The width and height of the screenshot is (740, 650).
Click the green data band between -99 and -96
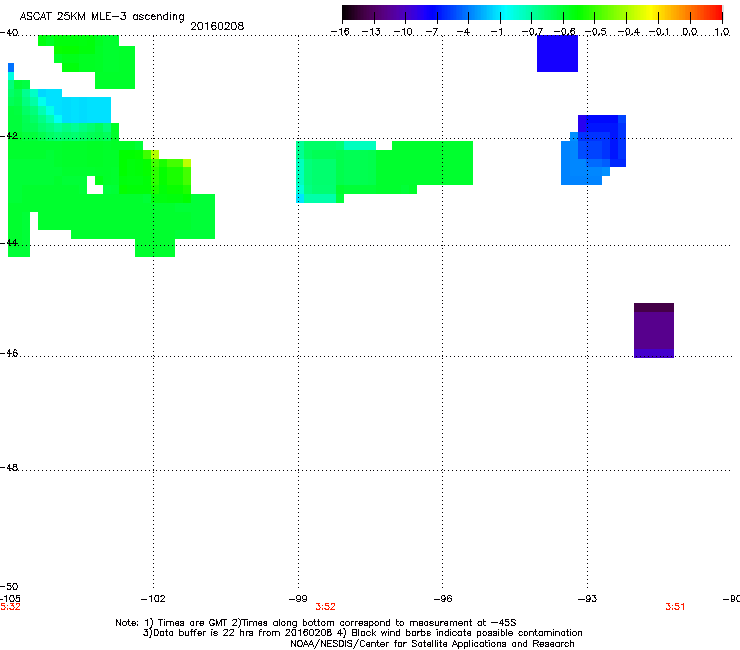coord(384,172)
